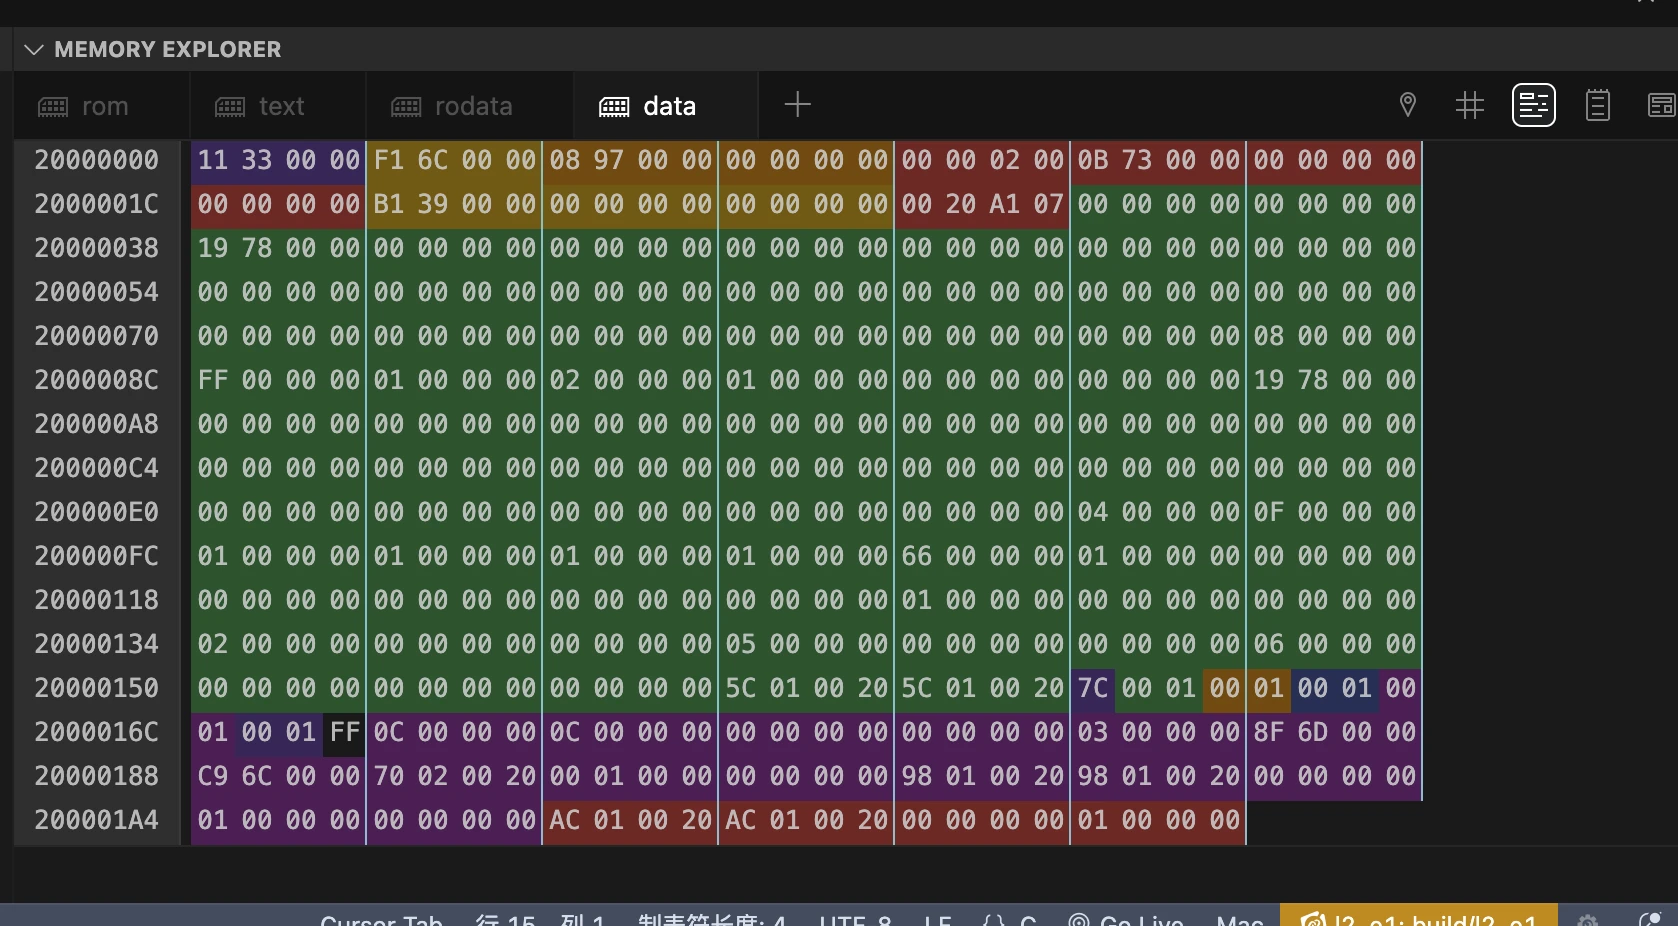1678x926 pixels.
Task: Click the panel layout icon at far right
Action: (1660, 105)
